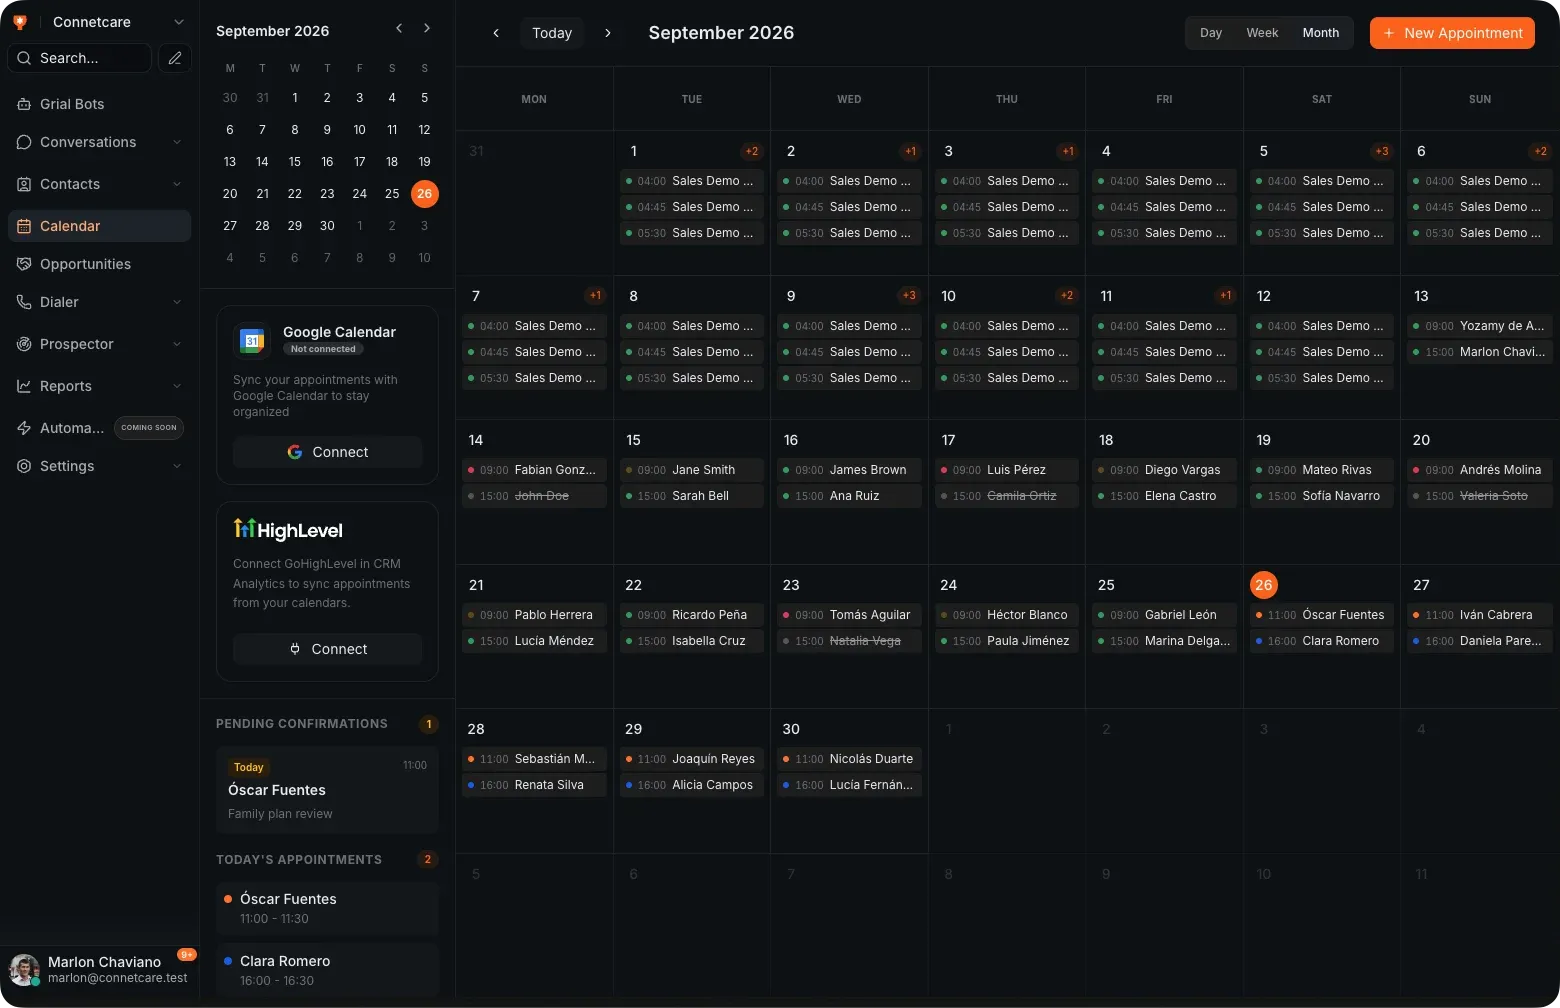Connect GoHighLevel integration
Screen dimensions: 1560x1008
[x=328, y=649]
